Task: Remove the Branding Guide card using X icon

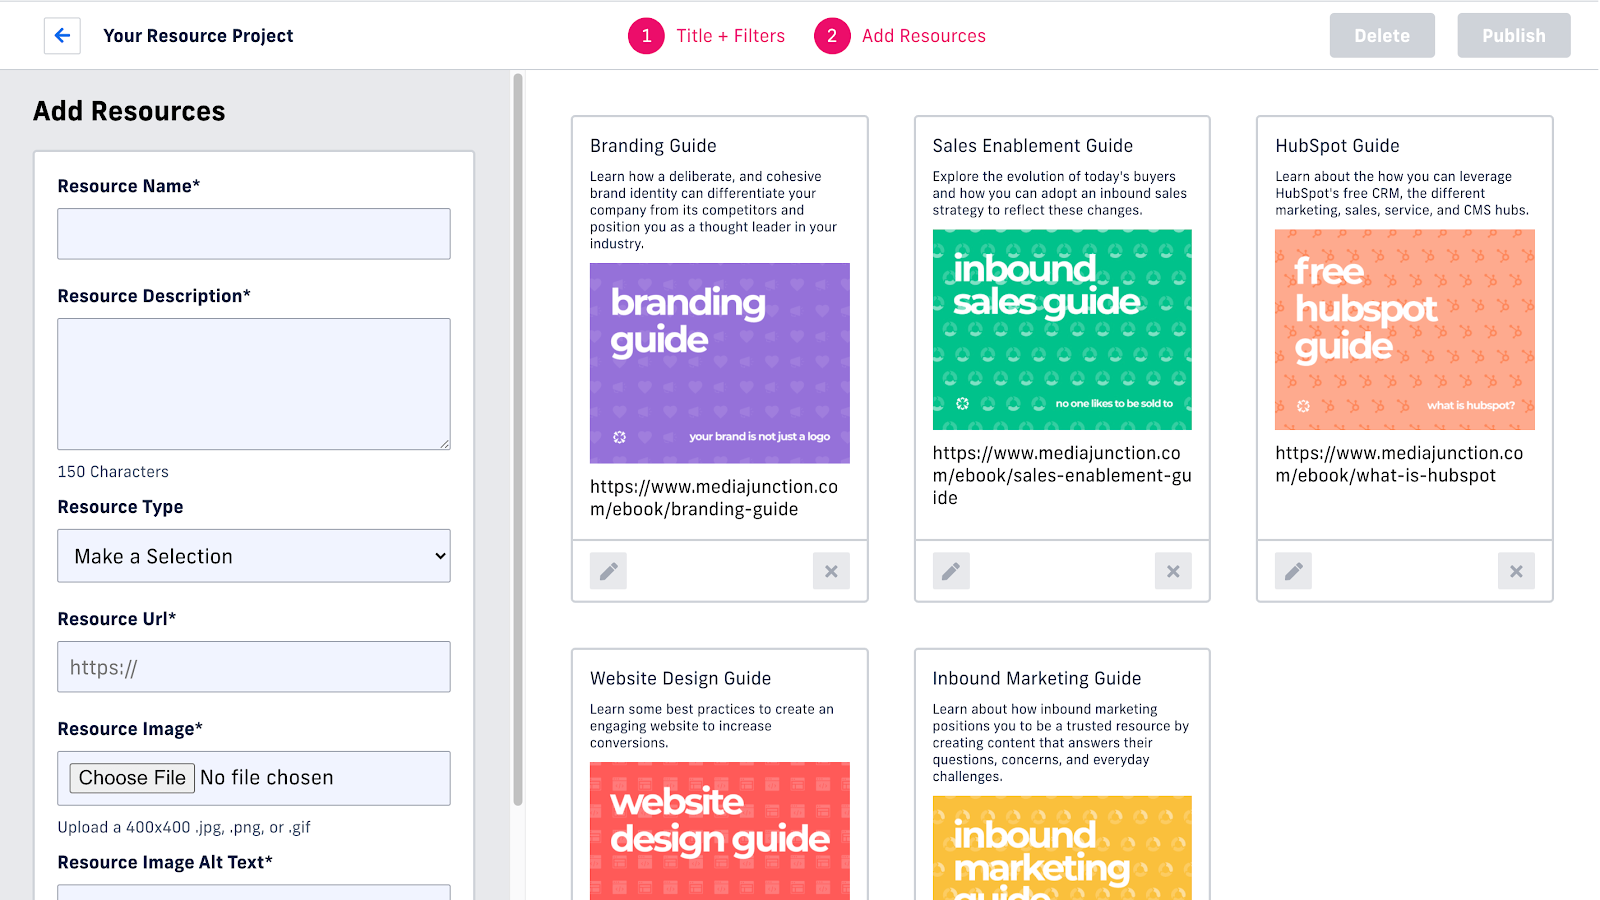Action: point(831,571)
